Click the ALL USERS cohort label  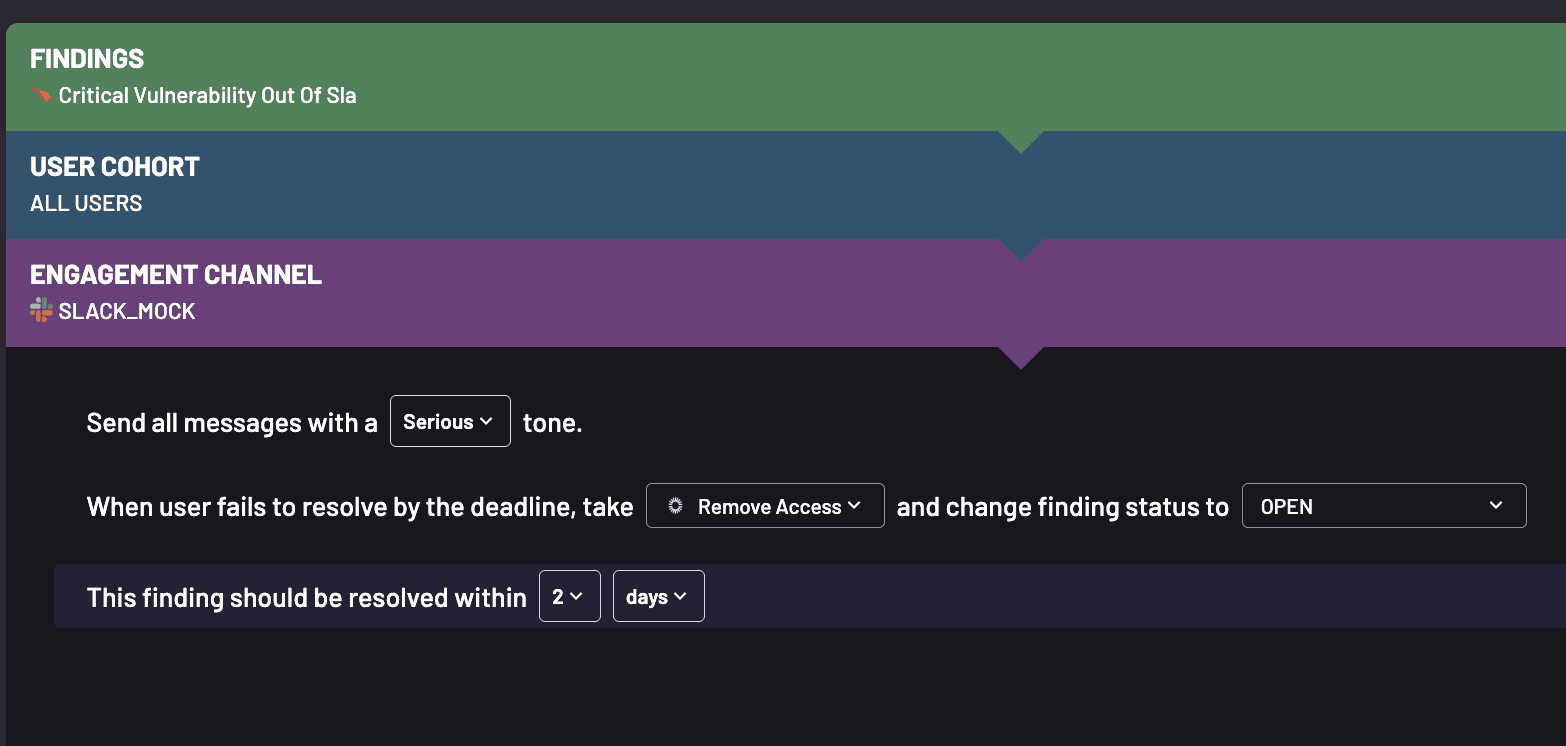tap(87, 203)
